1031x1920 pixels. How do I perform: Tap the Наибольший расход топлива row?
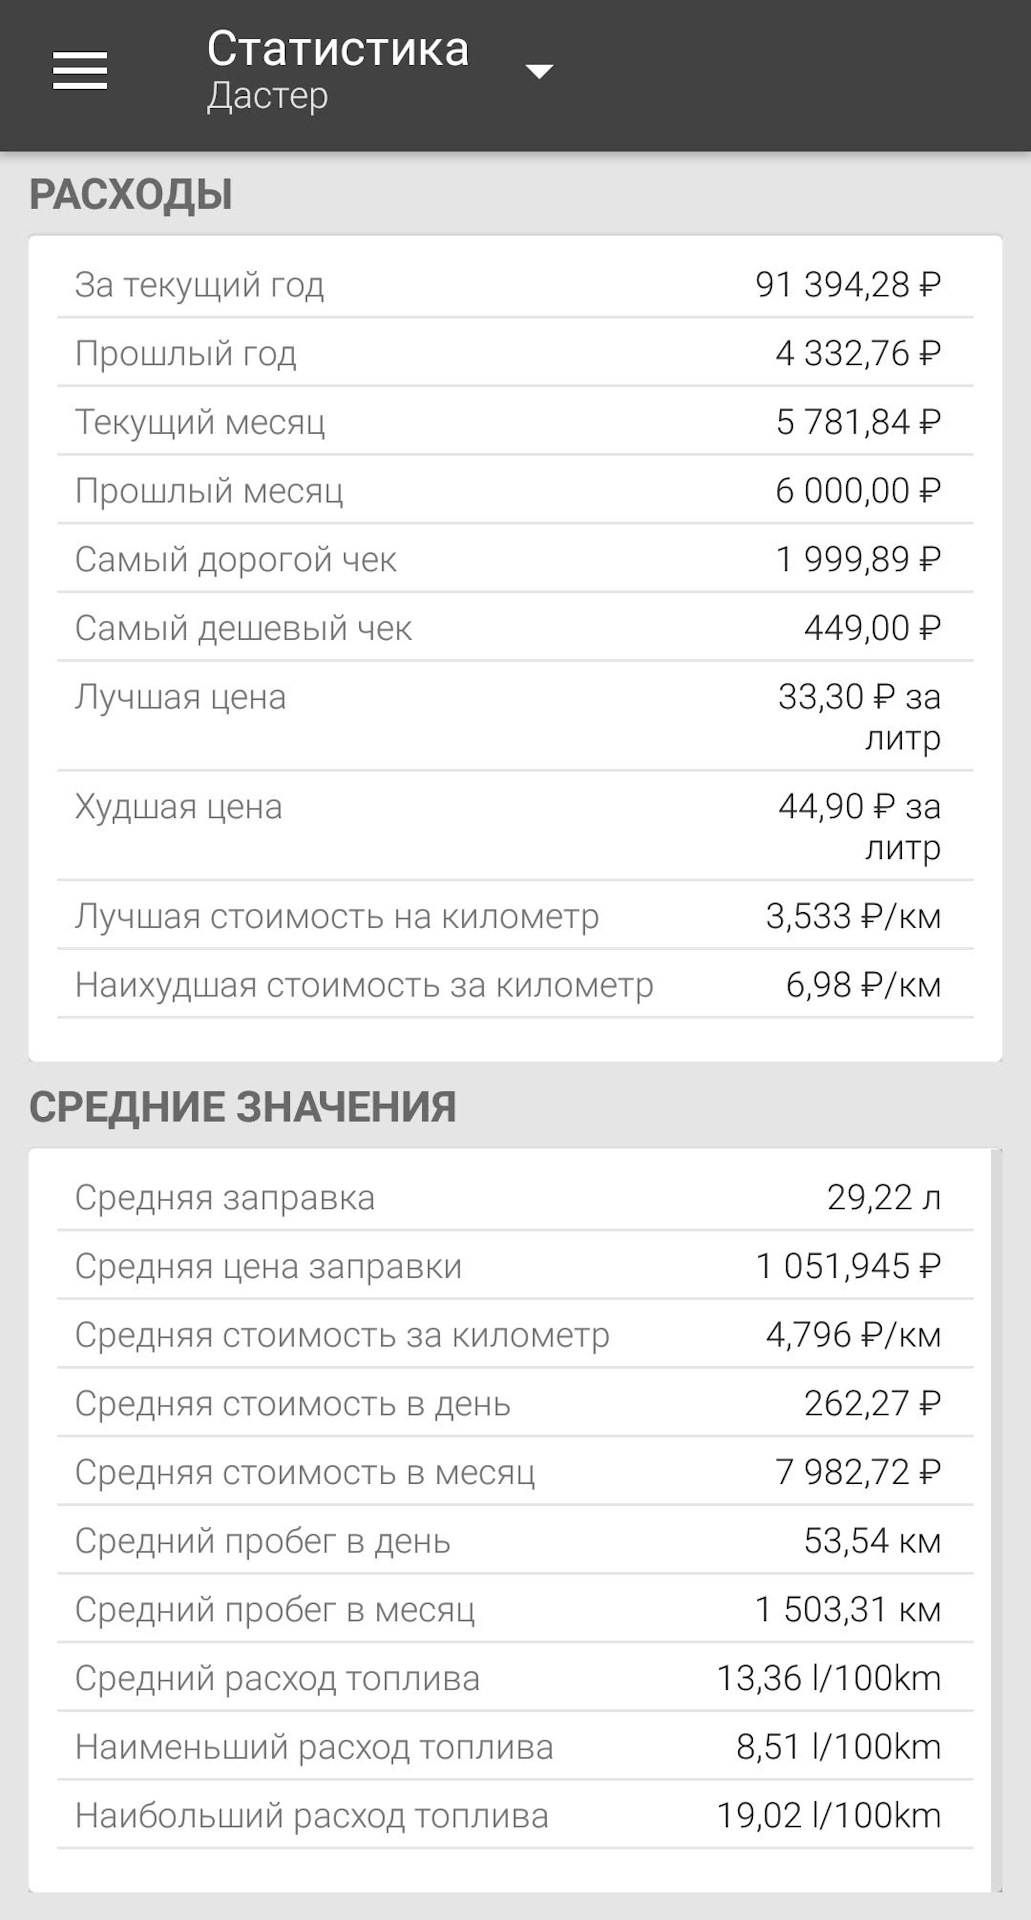coord(514,1816)
